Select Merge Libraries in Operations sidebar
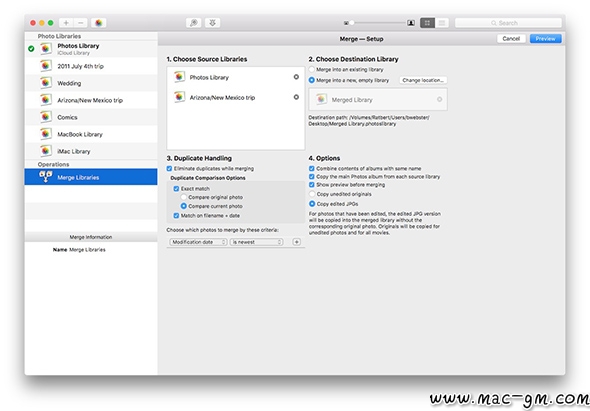Screen dimensions: 590x411 (91, 177)
